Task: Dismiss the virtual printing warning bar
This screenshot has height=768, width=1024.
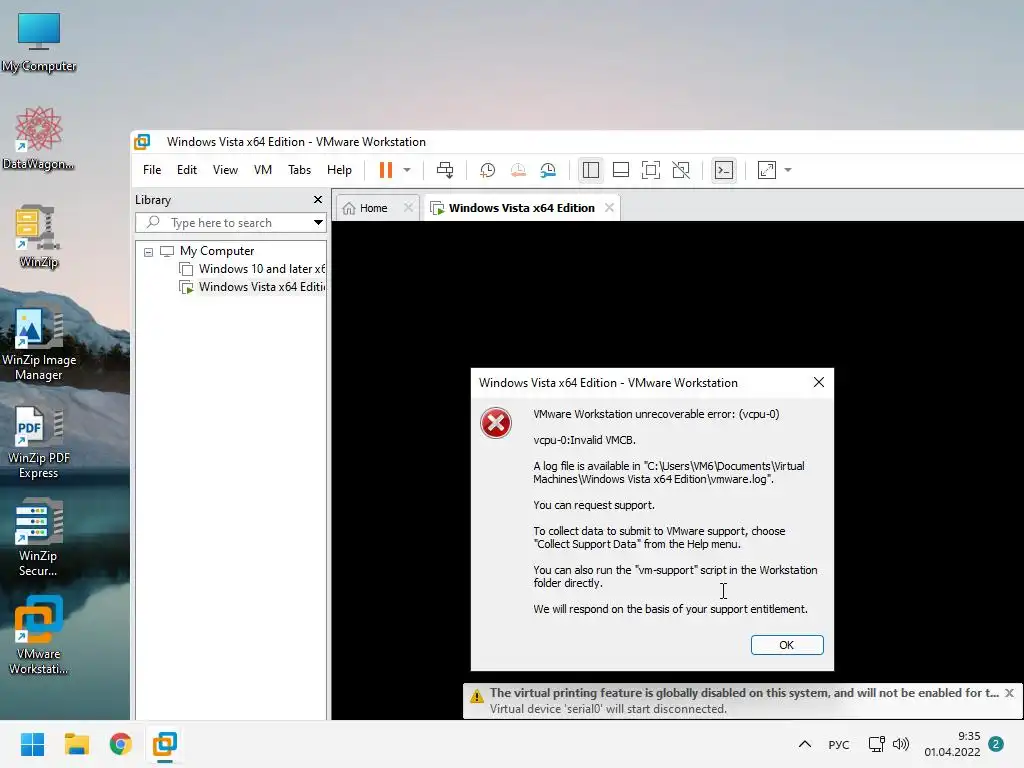Action: [x=1010, y=693]
